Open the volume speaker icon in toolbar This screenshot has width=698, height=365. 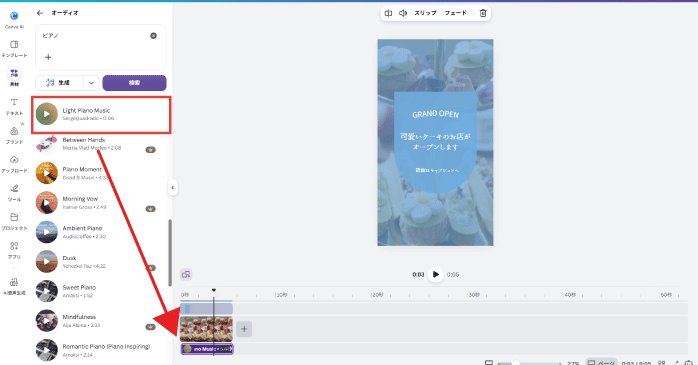(x=403, y=13)
